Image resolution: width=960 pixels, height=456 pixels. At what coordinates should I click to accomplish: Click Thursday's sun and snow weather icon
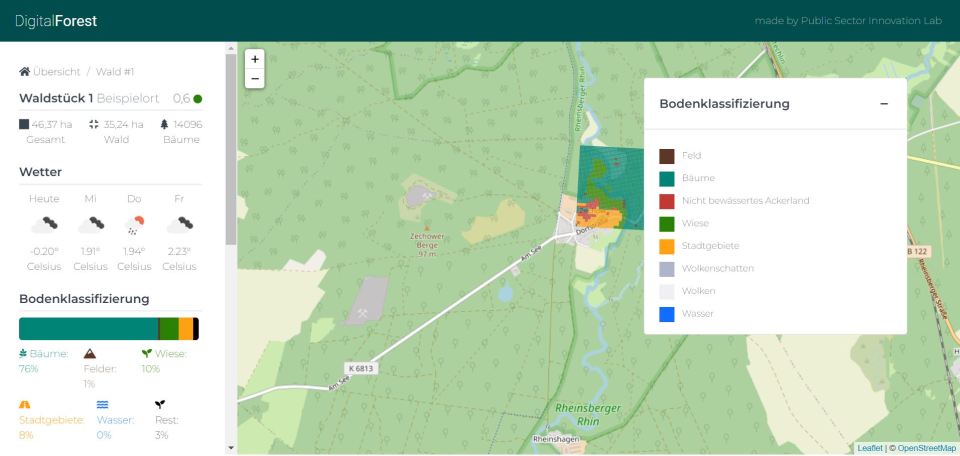click(134, 226)
